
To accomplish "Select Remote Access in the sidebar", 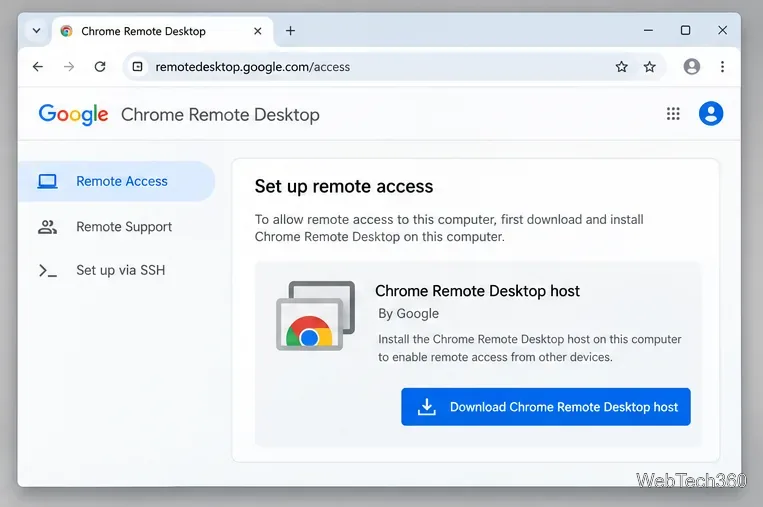I will pos(117,181).
